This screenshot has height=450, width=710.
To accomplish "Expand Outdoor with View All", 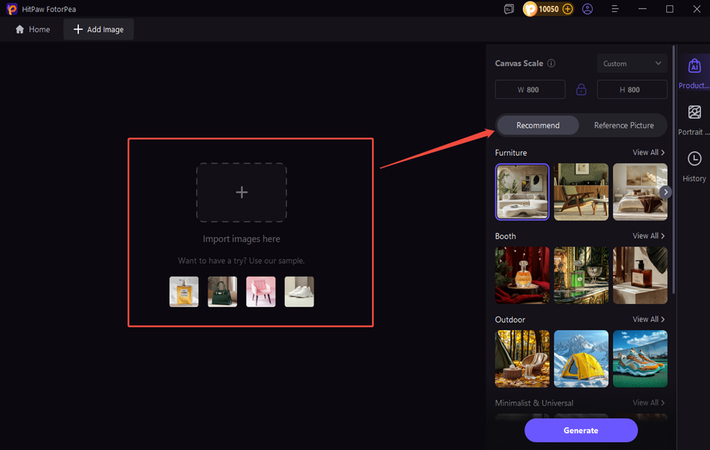I will click(648, 319).
